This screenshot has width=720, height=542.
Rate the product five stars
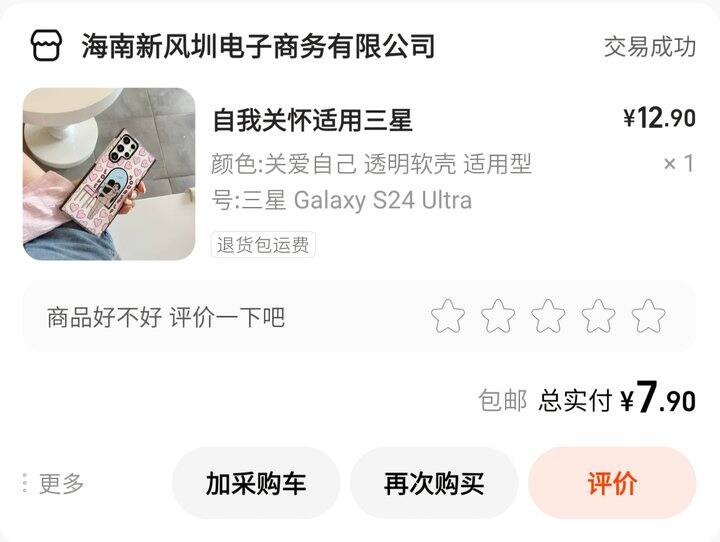(x=648, y=316)
